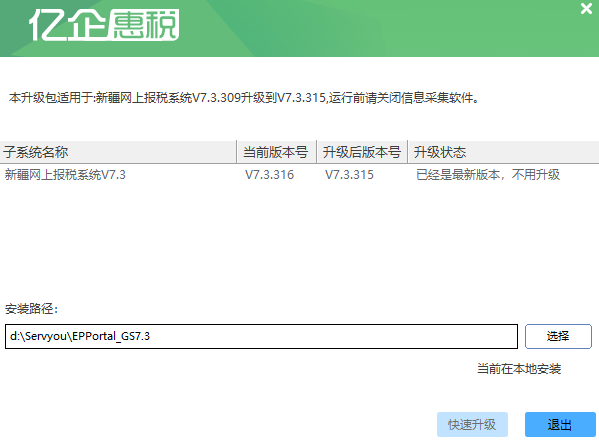Screen dimensions: 599x446
Task: Click the 安装路径 input field
Action: (x=261, y=336)
